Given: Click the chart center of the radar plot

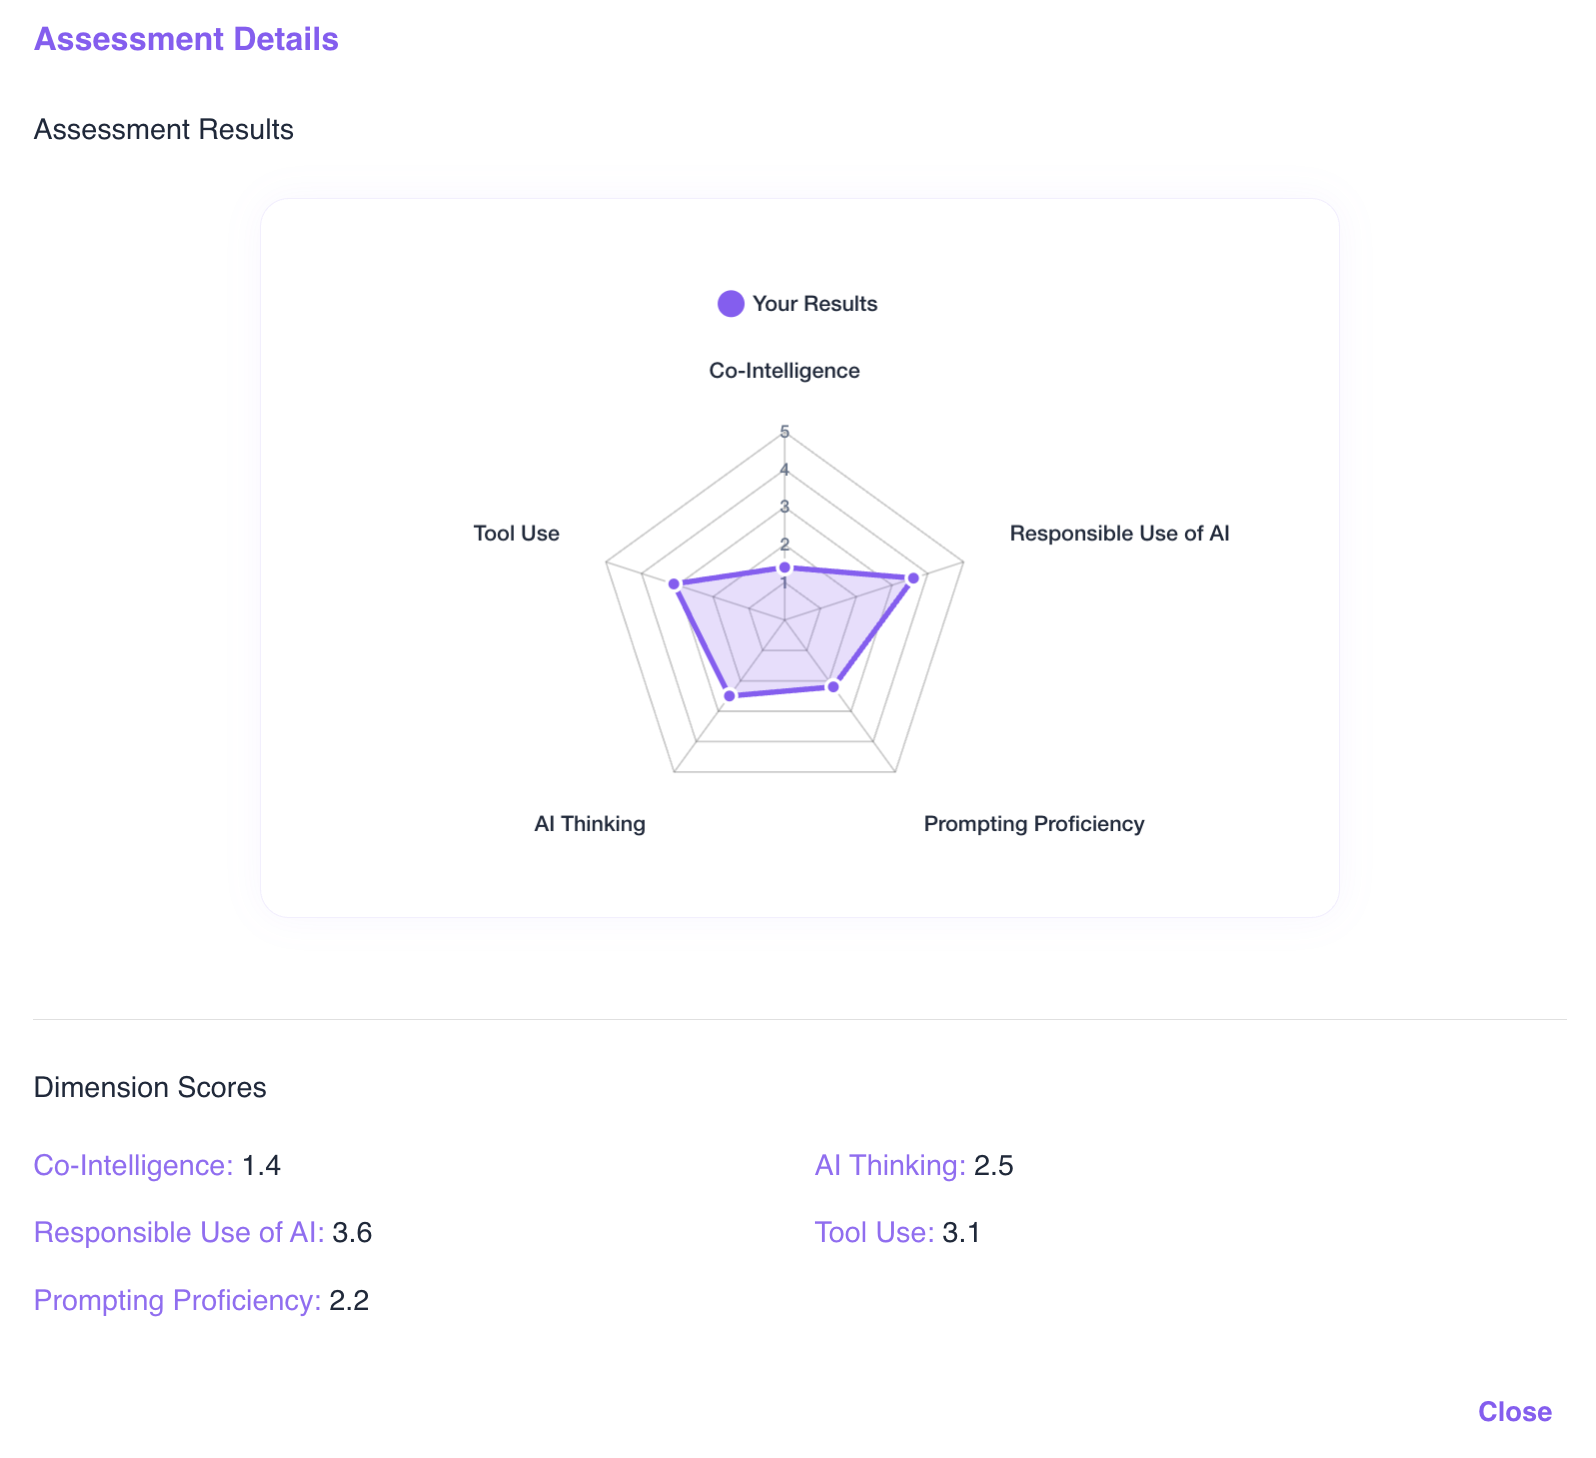Looking at the screenshot, I should pyautogui.click(x=787, y=622).
